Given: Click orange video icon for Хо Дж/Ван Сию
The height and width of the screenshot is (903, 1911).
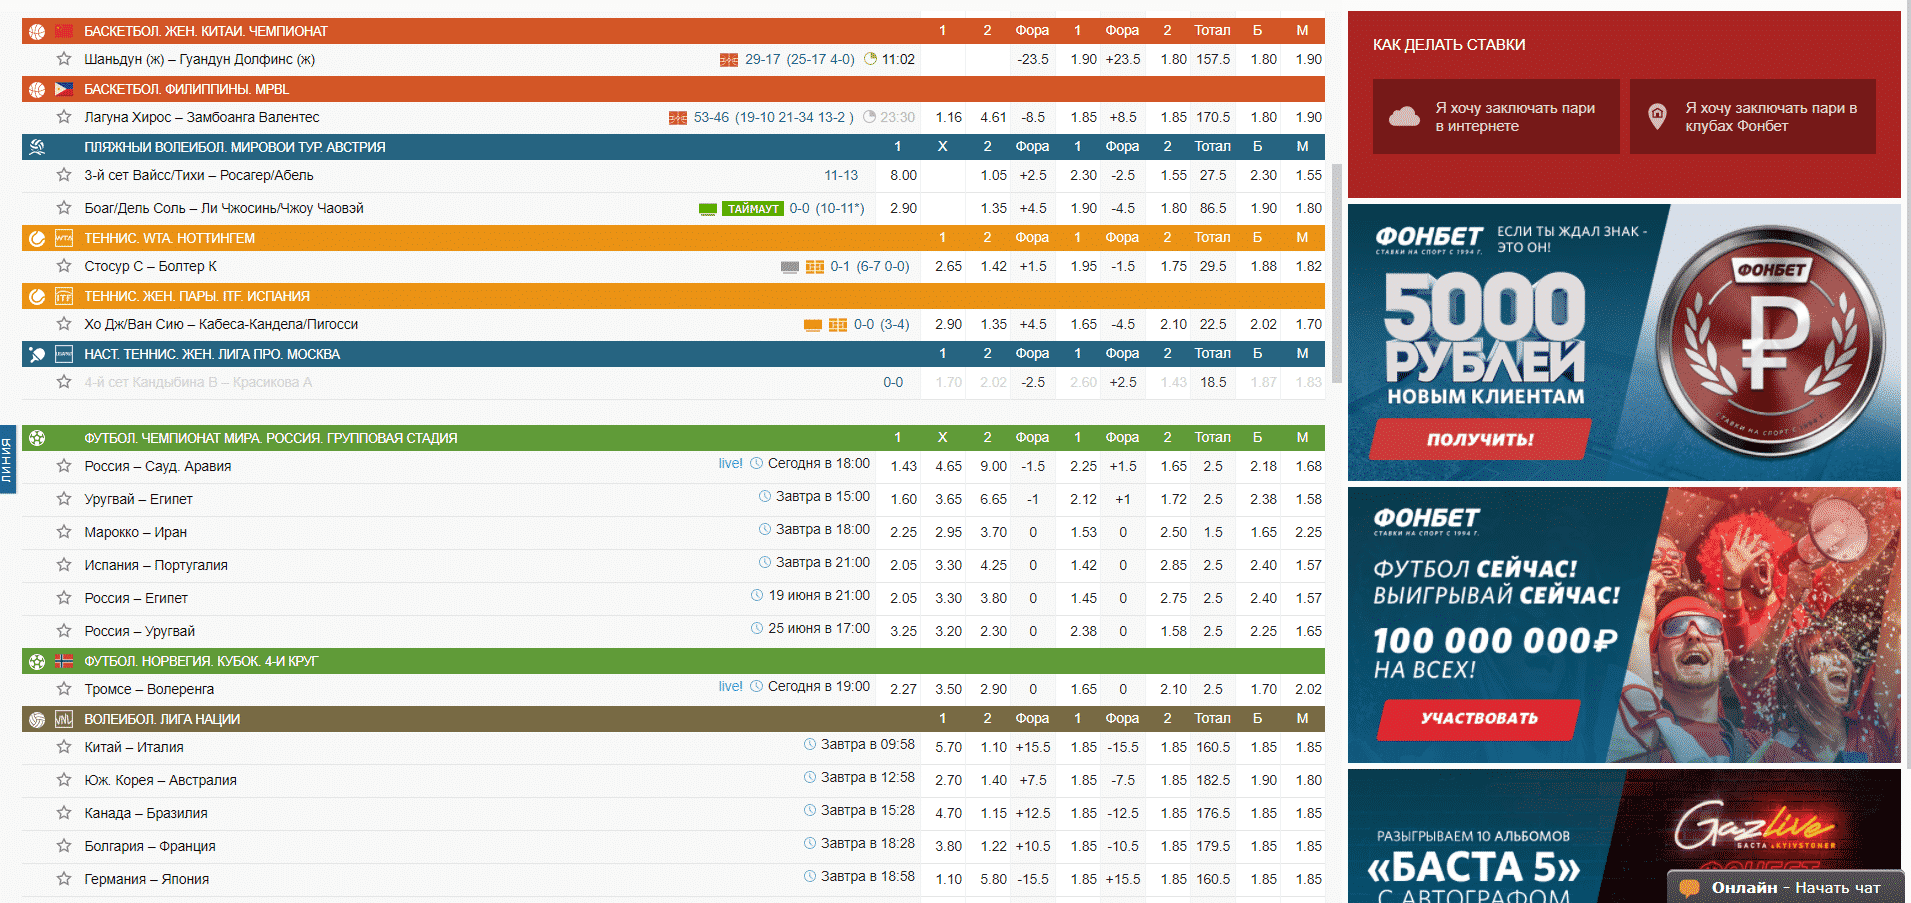Looking at the screenshot, I should pyautogui.click(x=813, y=325).
